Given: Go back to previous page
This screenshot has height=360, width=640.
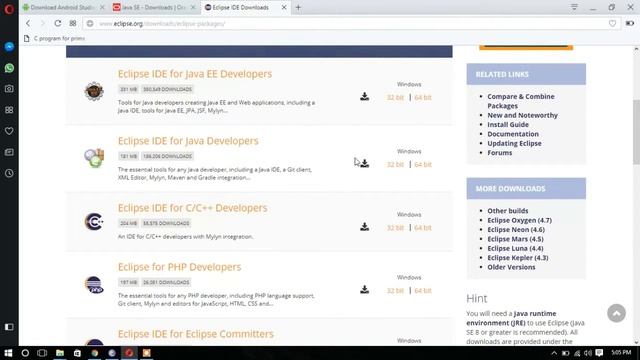Looking at the screenshot, I should 28,24.
